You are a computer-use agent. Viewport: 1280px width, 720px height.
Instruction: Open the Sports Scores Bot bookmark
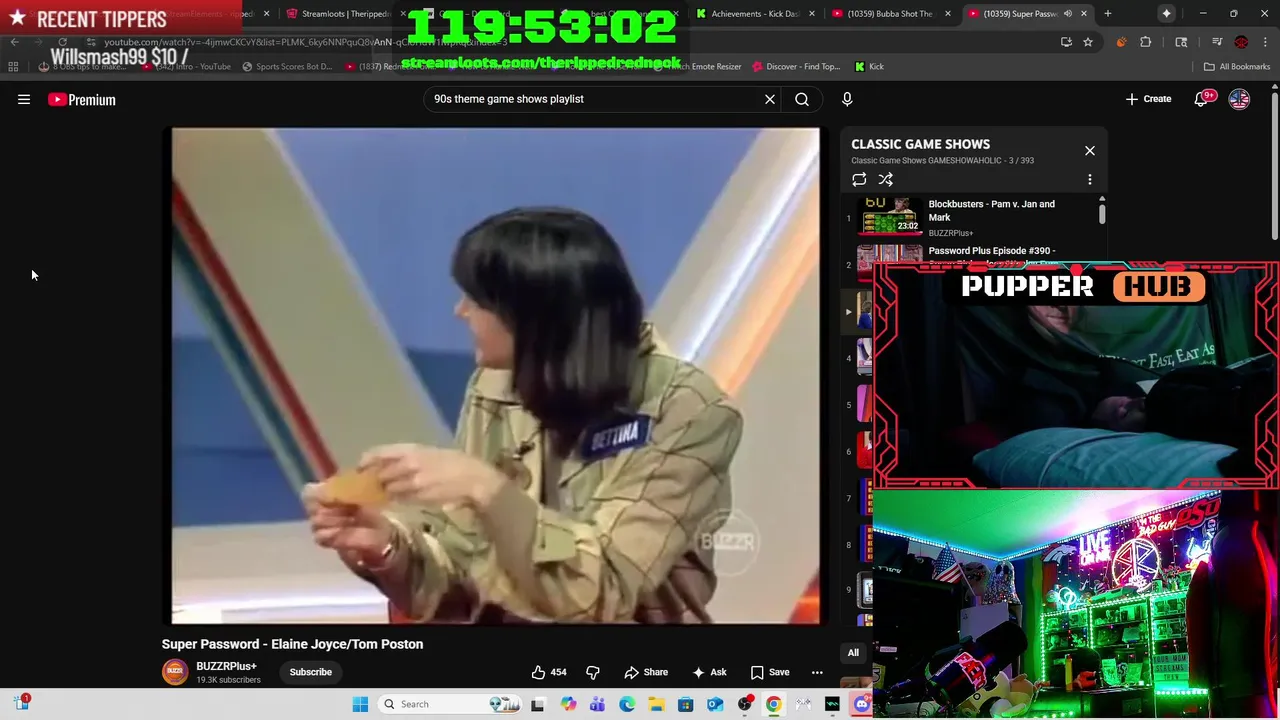[x=287, y=67]
